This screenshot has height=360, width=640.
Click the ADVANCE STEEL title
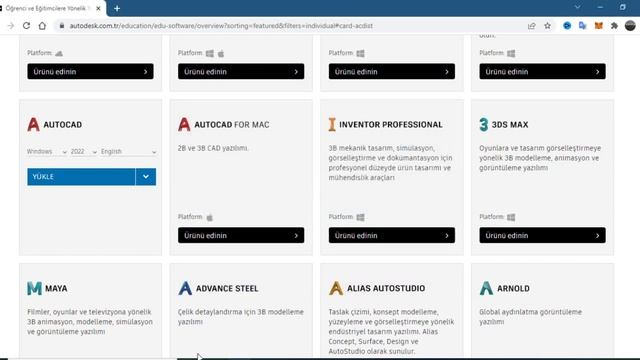click(227, 289)
